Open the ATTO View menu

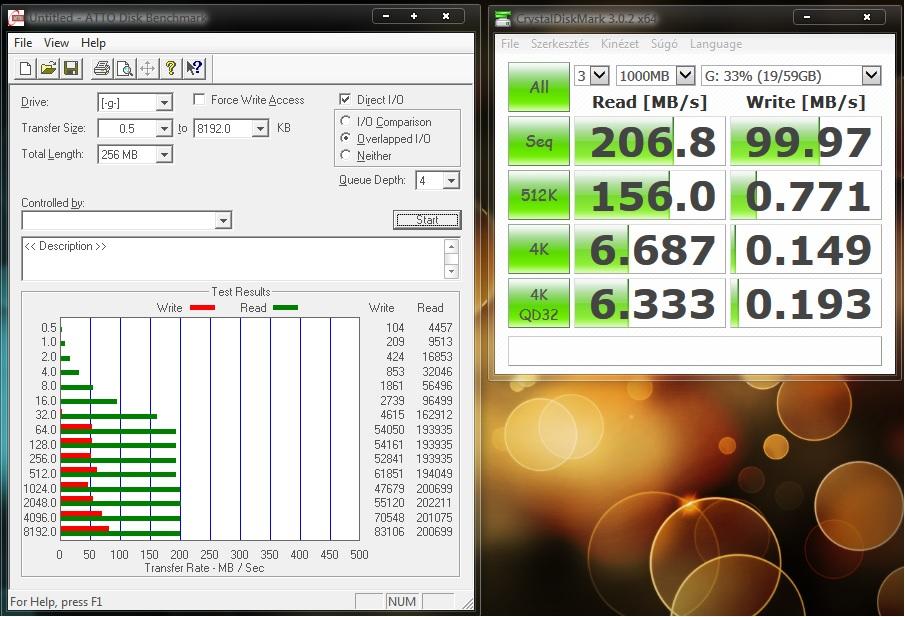(56, 43)
